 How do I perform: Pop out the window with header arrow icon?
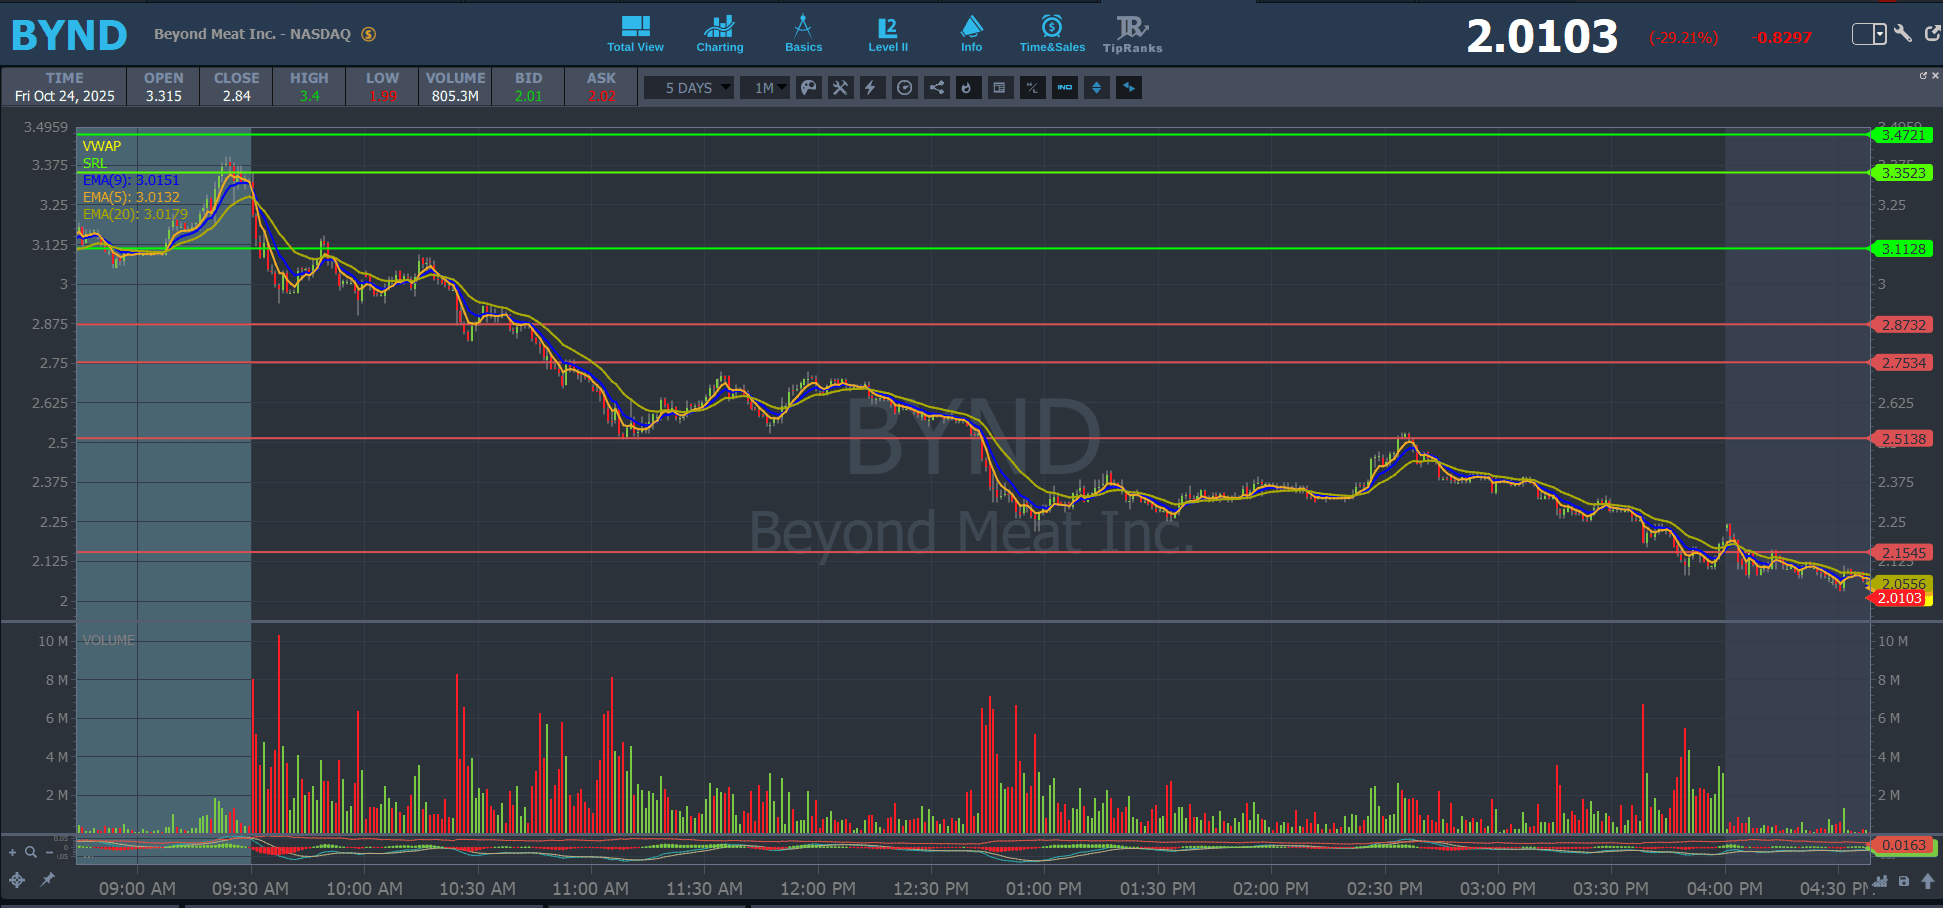coord(1932,33)
